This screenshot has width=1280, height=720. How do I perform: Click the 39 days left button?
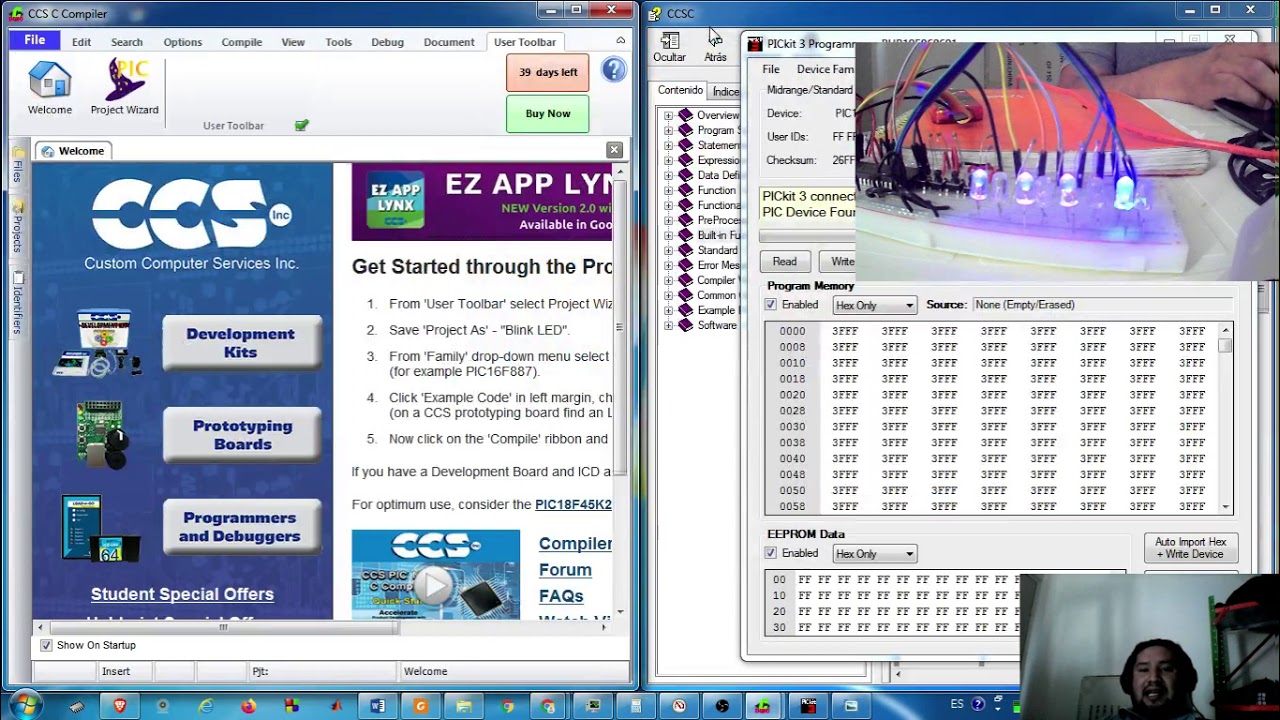tap(547, 72)
